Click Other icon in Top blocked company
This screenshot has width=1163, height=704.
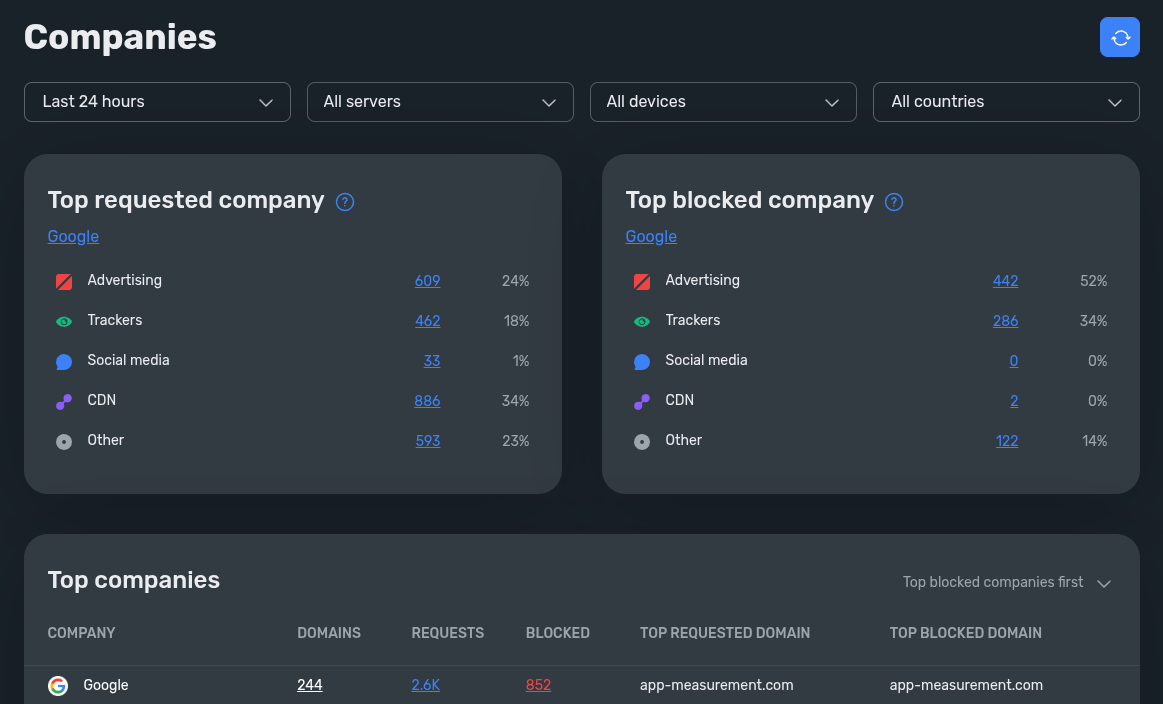[642, 441]
